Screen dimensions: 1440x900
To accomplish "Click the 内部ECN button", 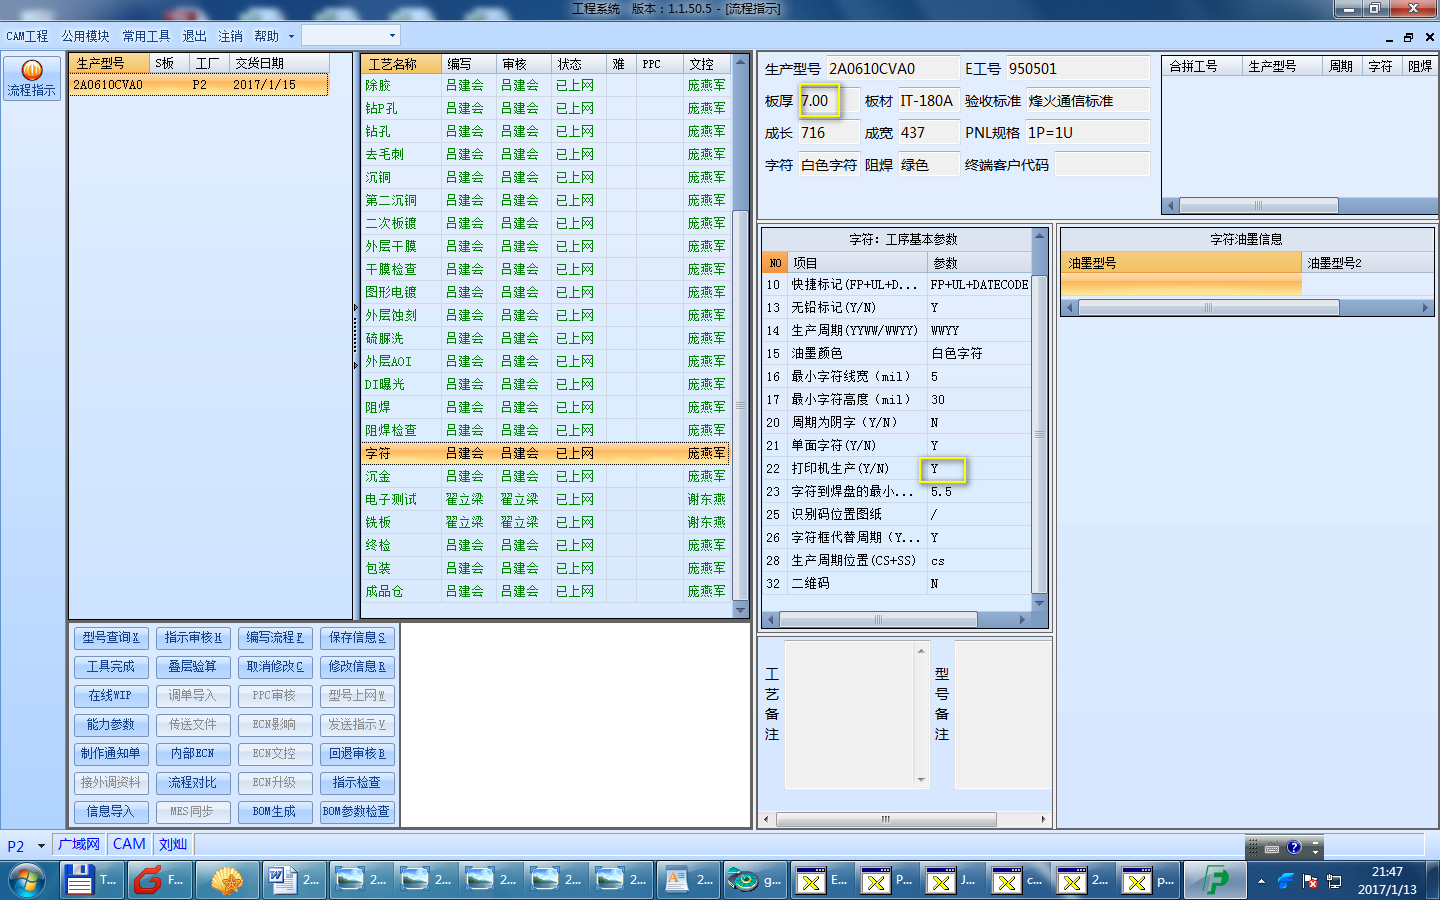I will tap(193, 753).
